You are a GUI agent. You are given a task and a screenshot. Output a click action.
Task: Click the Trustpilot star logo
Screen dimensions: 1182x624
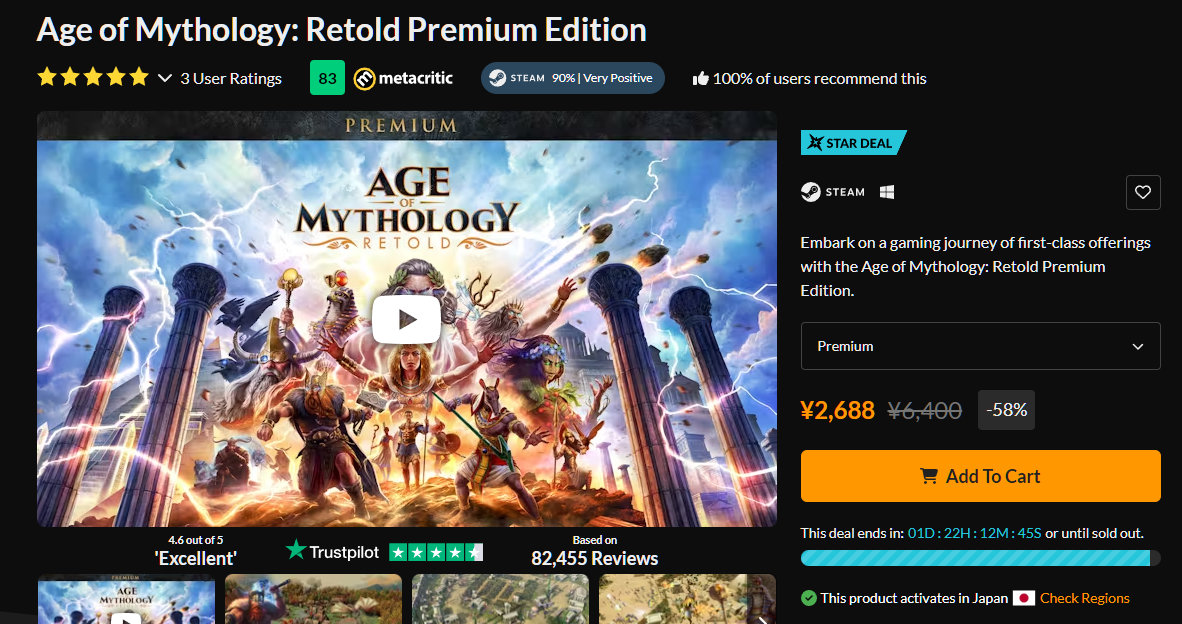[x=296, y=551]
